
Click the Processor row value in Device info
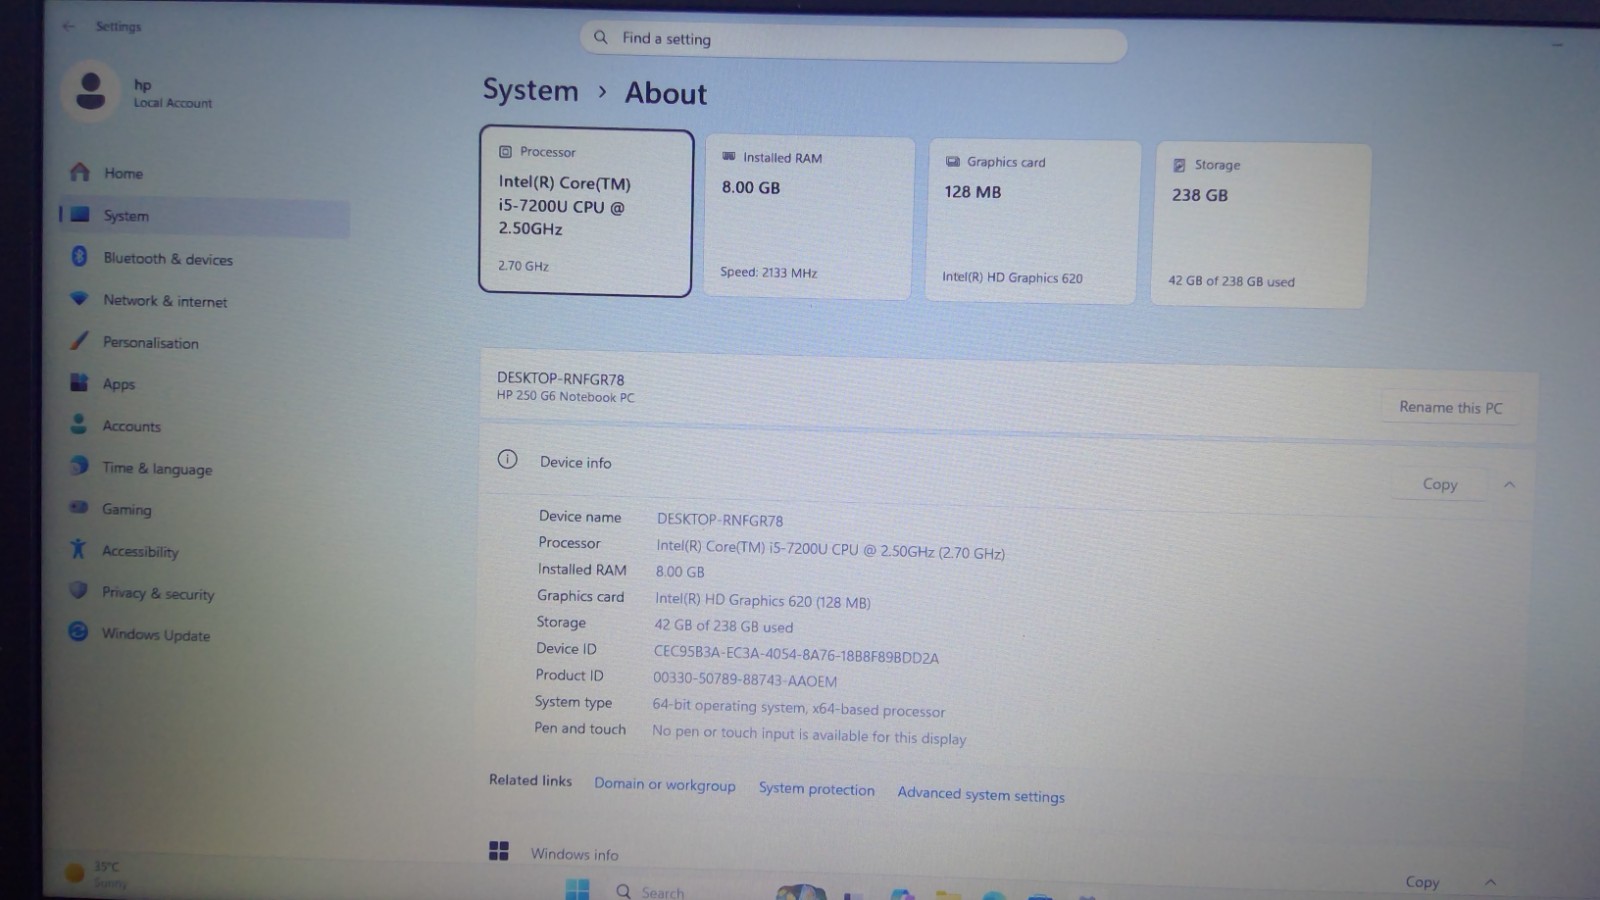[830, 549]
